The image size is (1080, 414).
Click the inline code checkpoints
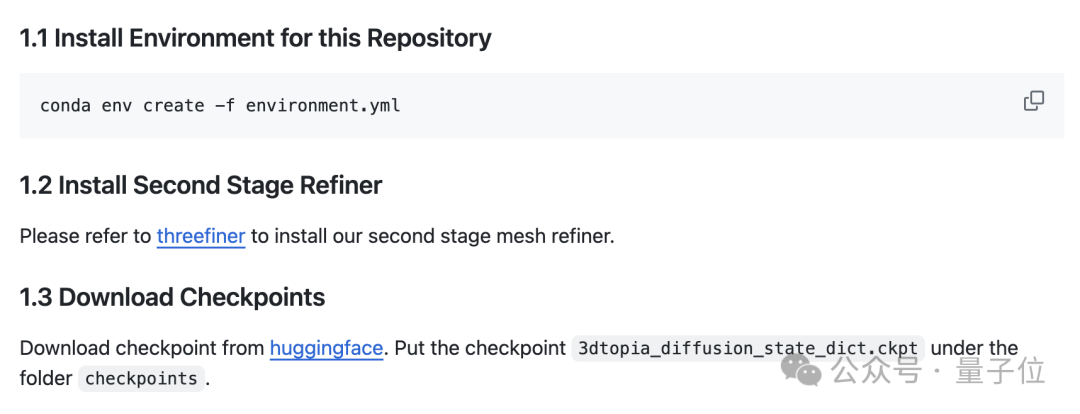141,379
